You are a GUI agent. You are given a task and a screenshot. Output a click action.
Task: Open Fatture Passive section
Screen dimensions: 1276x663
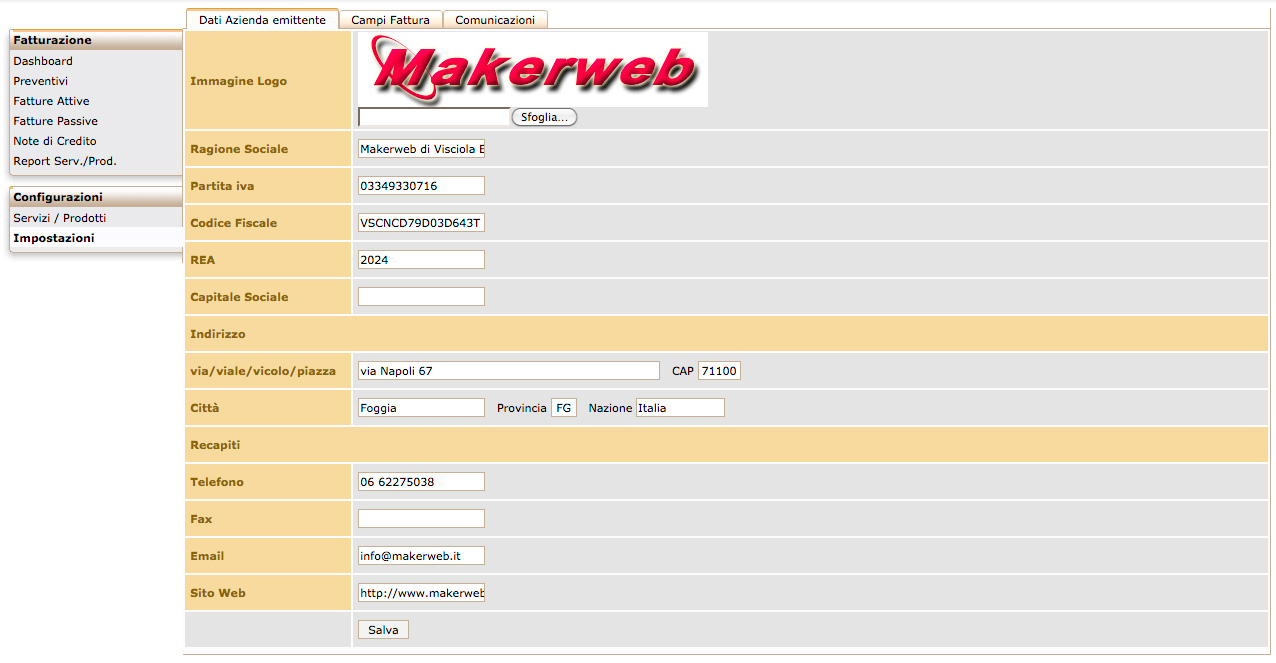tap(55, 121)
